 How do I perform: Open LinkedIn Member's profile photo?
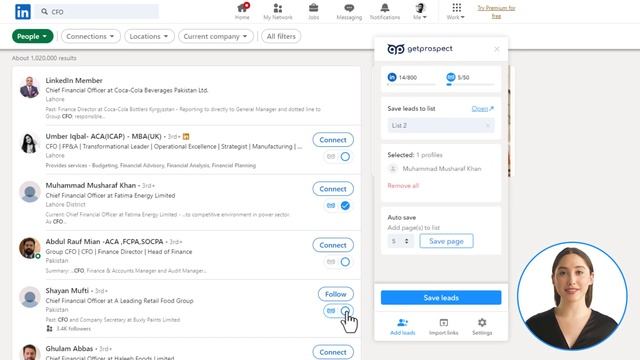[30, 87]
